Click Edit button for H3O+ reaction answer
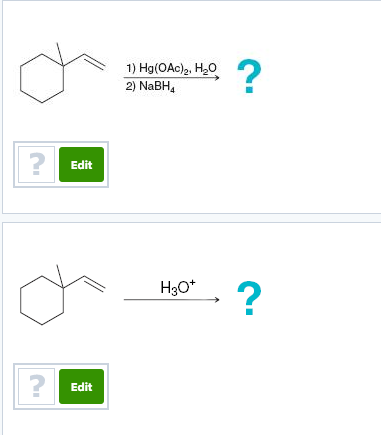This screenshot has height=435, width=381. (81, 386)
